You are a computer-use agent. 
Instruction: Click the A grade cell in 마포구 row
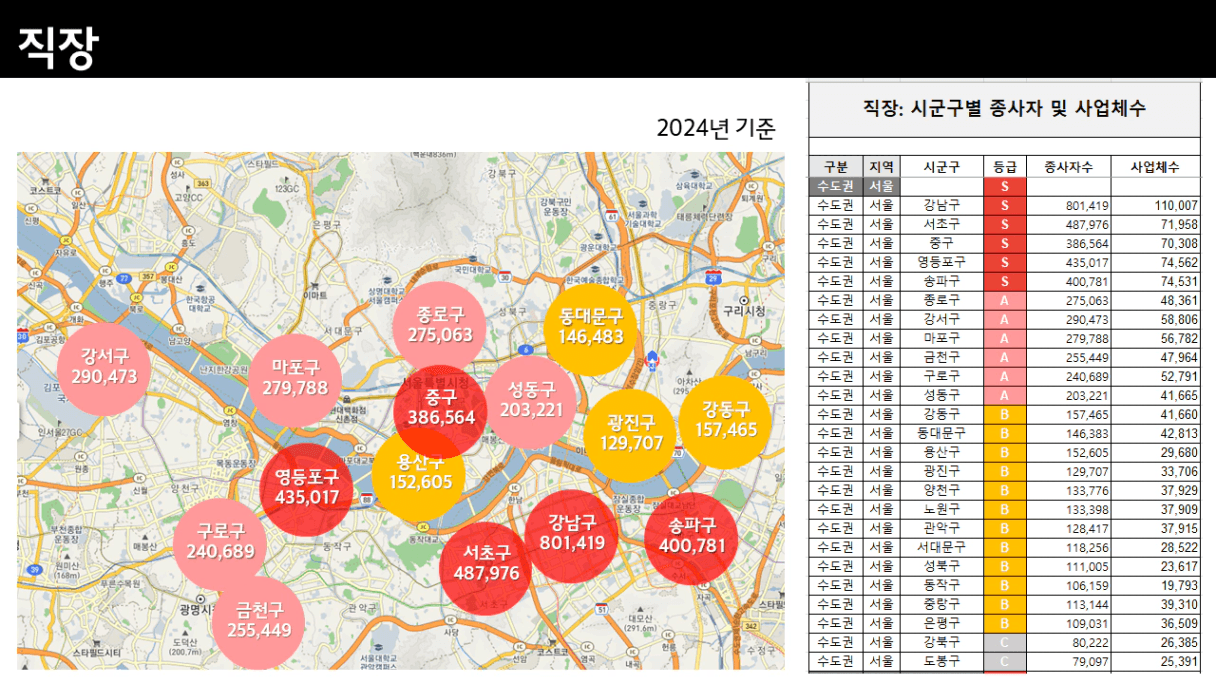tap(1005, 338)
